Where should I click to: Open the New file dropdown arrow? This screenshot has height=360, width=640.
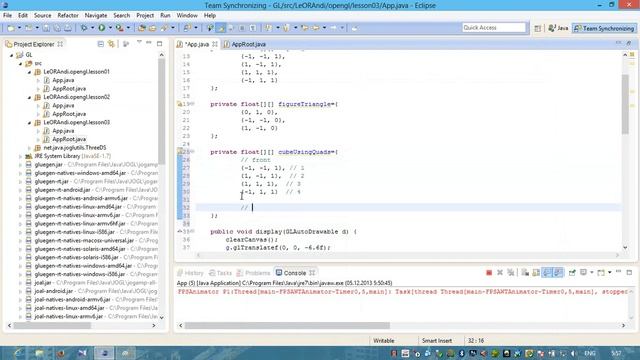tap(19, 28)
